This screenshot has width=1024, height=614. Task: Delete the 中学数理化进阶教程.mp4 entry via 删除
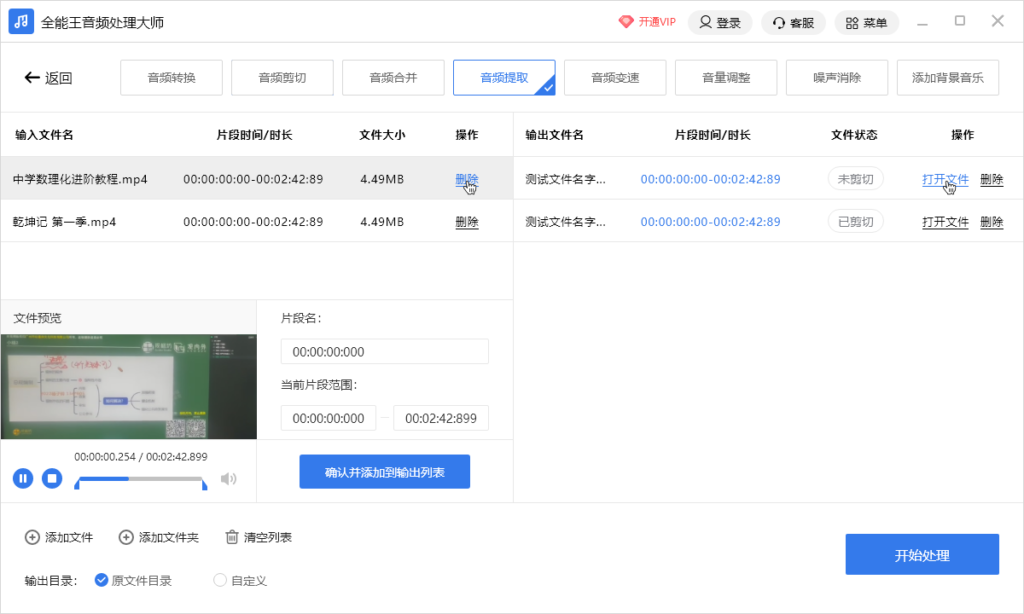[x=466, y=178]
